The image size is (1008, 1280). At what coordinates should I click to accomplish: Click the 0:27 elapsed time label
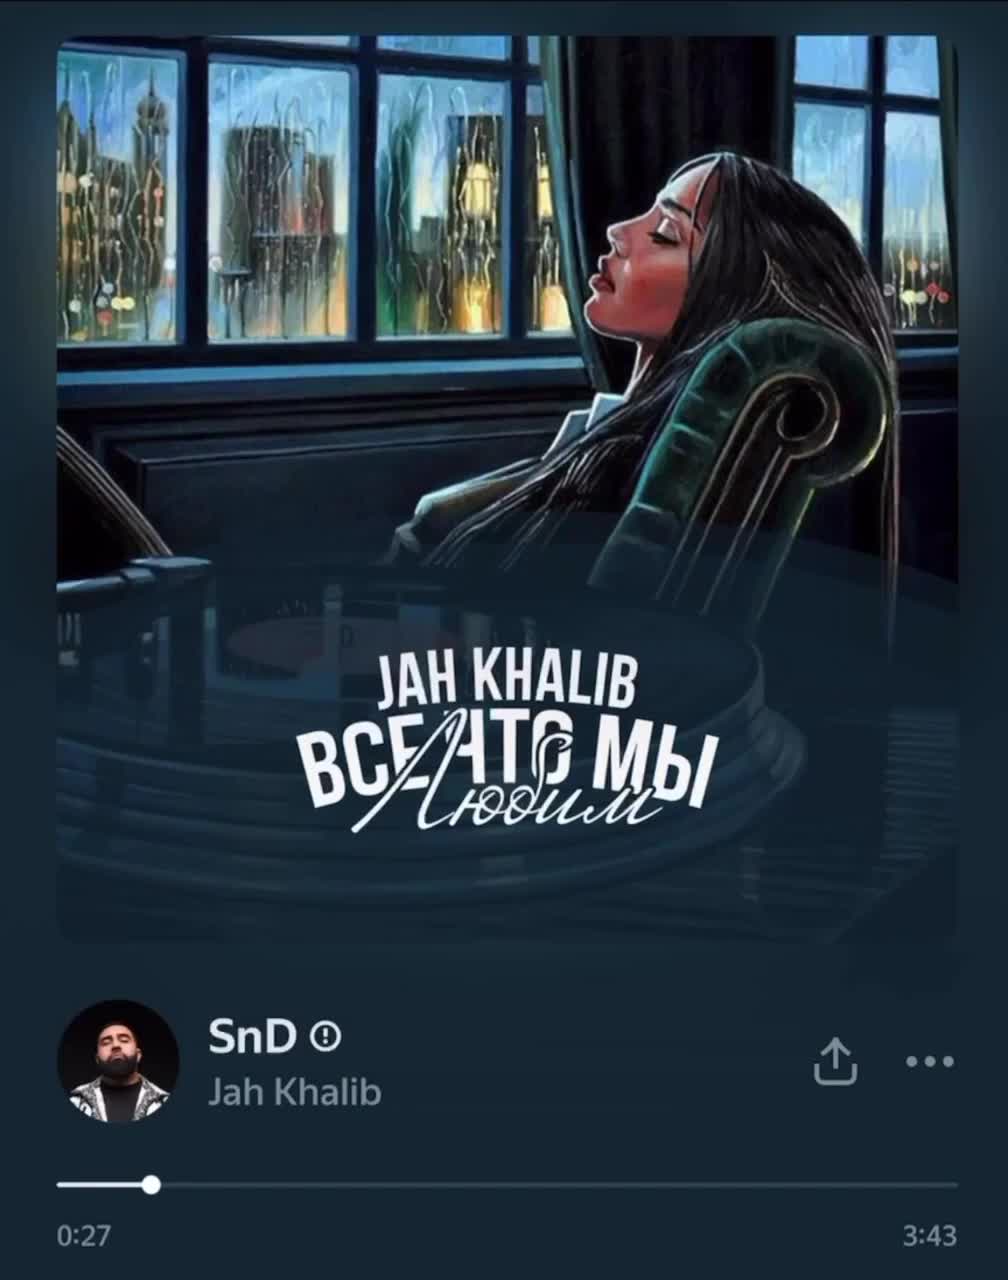coord(84,1236)
